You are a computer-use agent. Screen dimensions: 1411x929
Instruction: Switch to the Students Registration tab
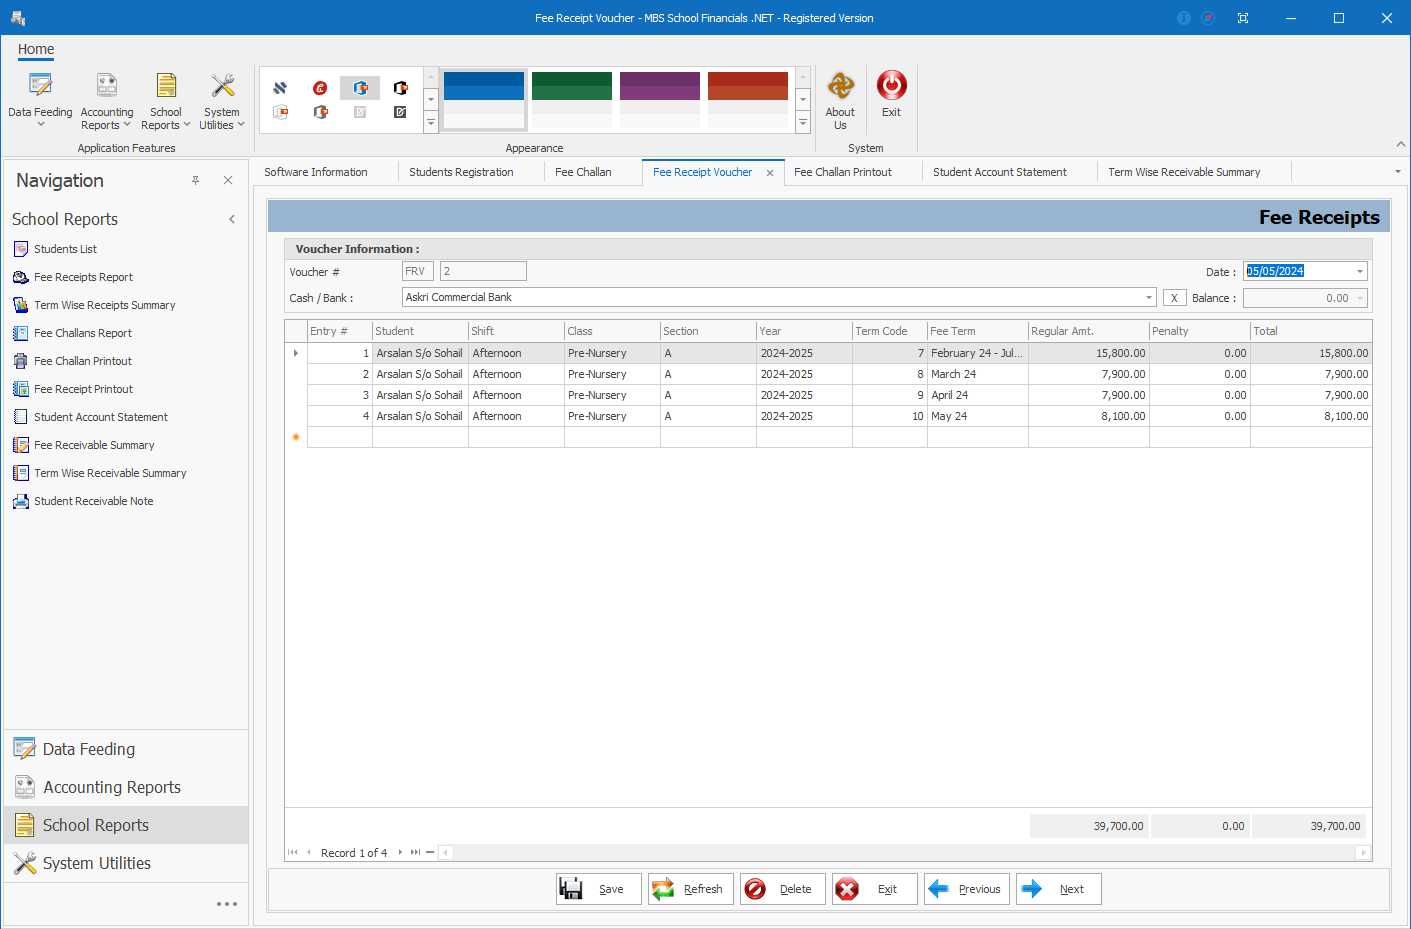461,172
